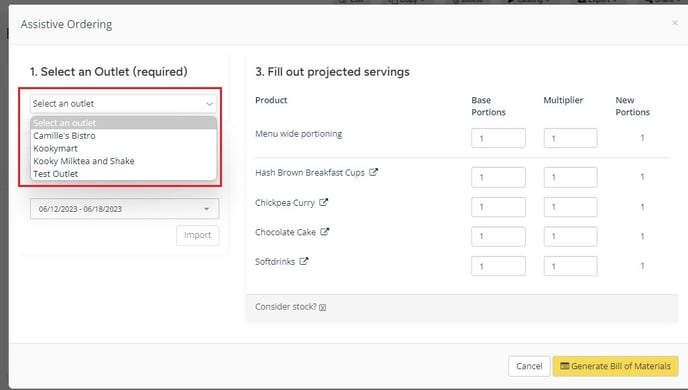The width and height of the screenshot is (688, 390).
Task: Focus Chocolate Cake Base Portions field
Action: click(x=498, y=236)
